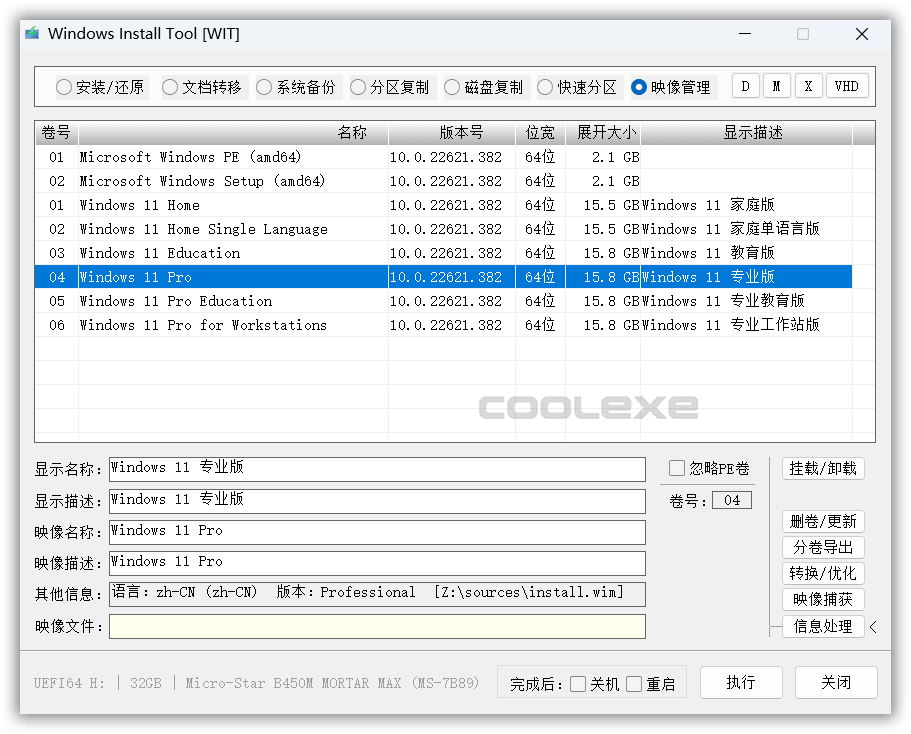This screenshot has height=734, width=911.
Task: Sort by the 显示描述 column header
Action: pyautogui.click(x=747, y=133)
